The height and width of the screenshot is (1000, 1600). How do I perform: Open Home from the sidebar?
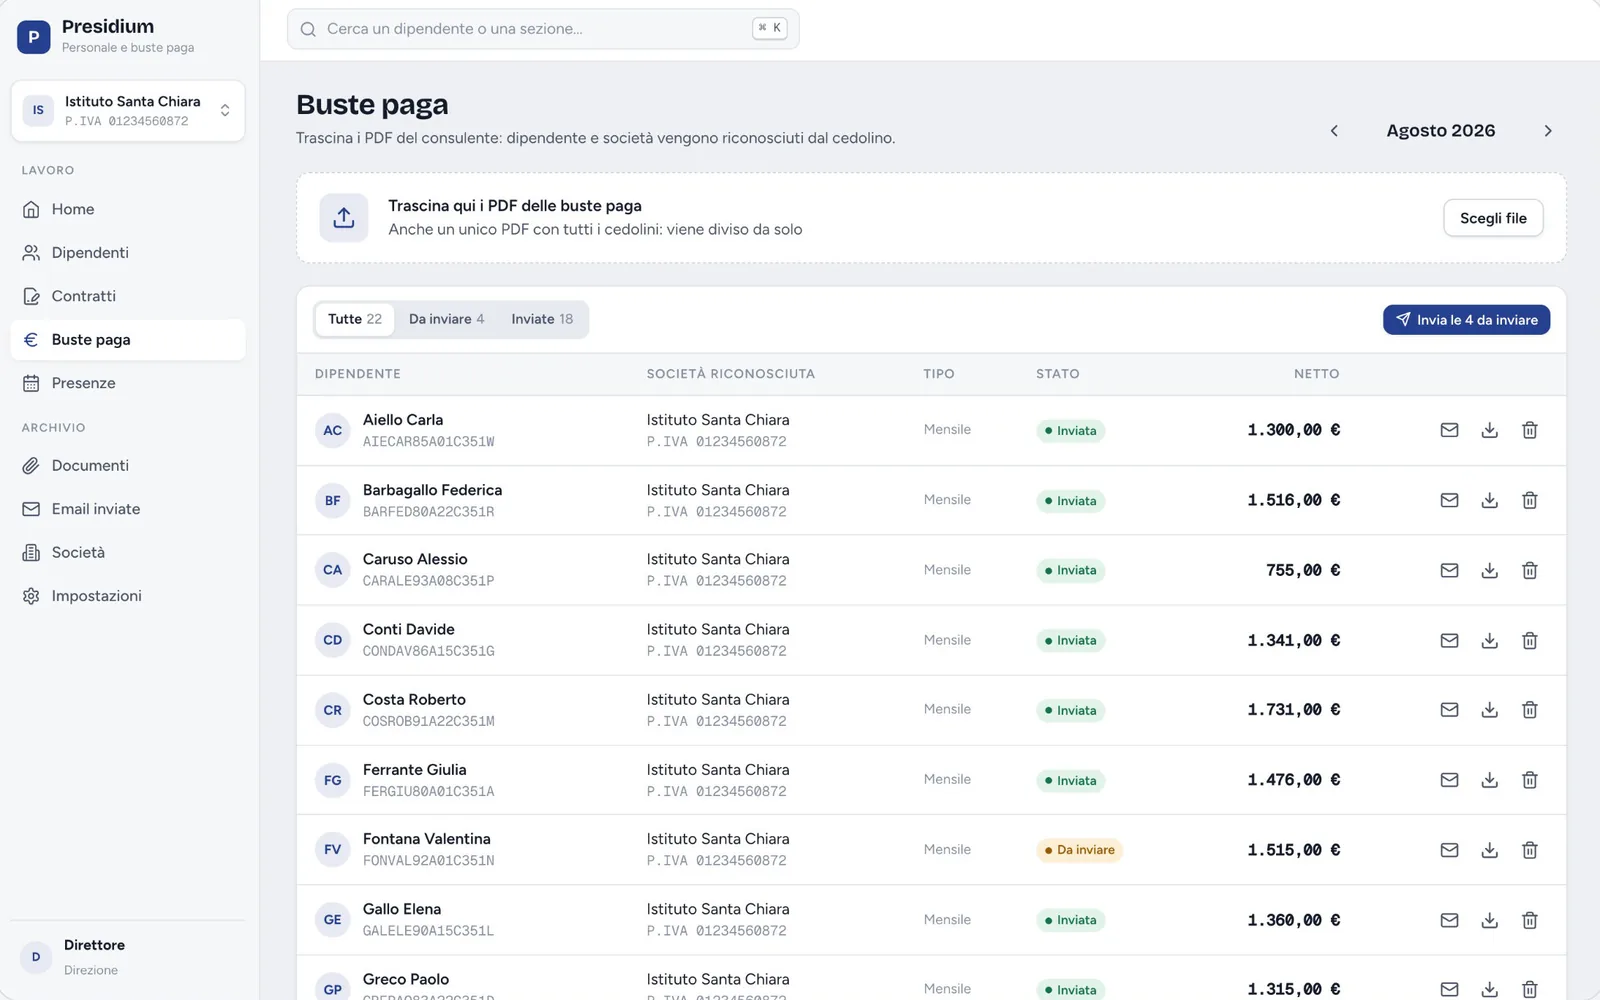128,209
